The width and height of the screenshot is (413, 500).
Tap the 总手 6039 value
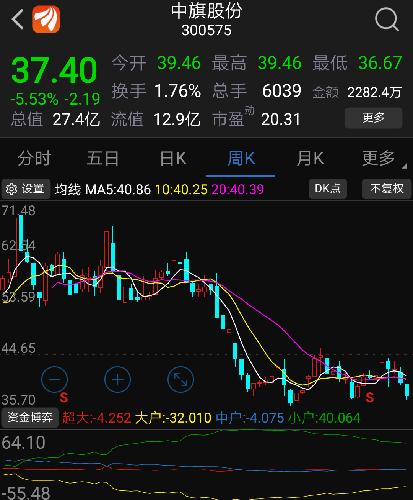pos(282,91)
